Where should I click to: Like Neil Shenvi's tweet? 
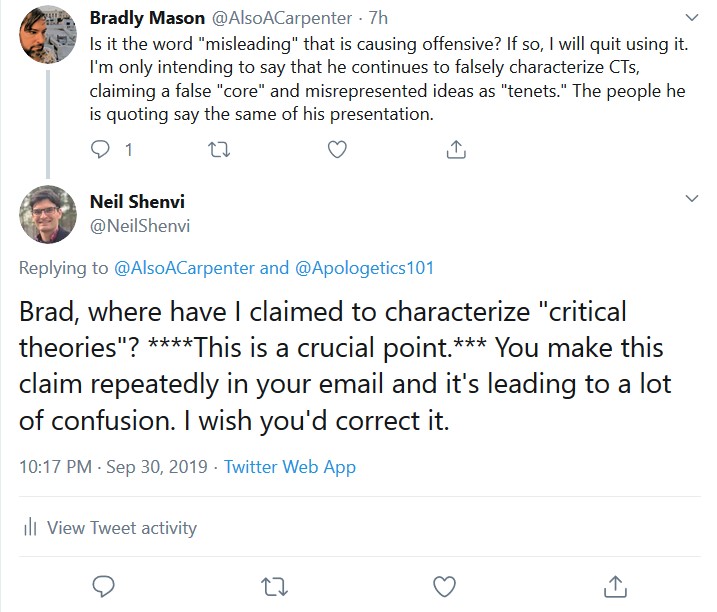[444, 584]
